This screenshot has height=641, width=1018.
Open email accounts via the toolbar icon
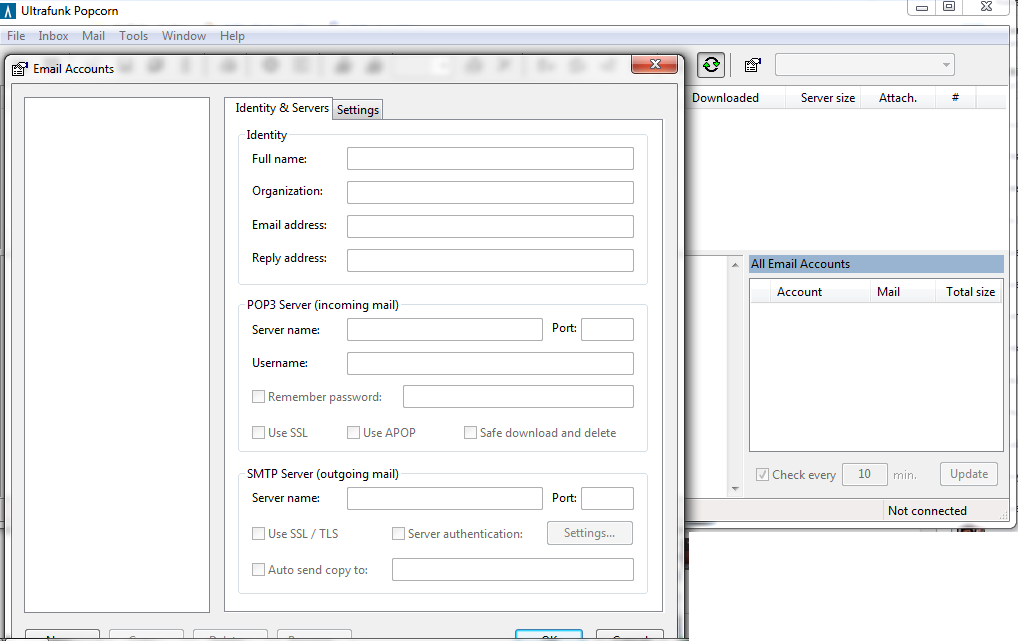pos(752,65)
